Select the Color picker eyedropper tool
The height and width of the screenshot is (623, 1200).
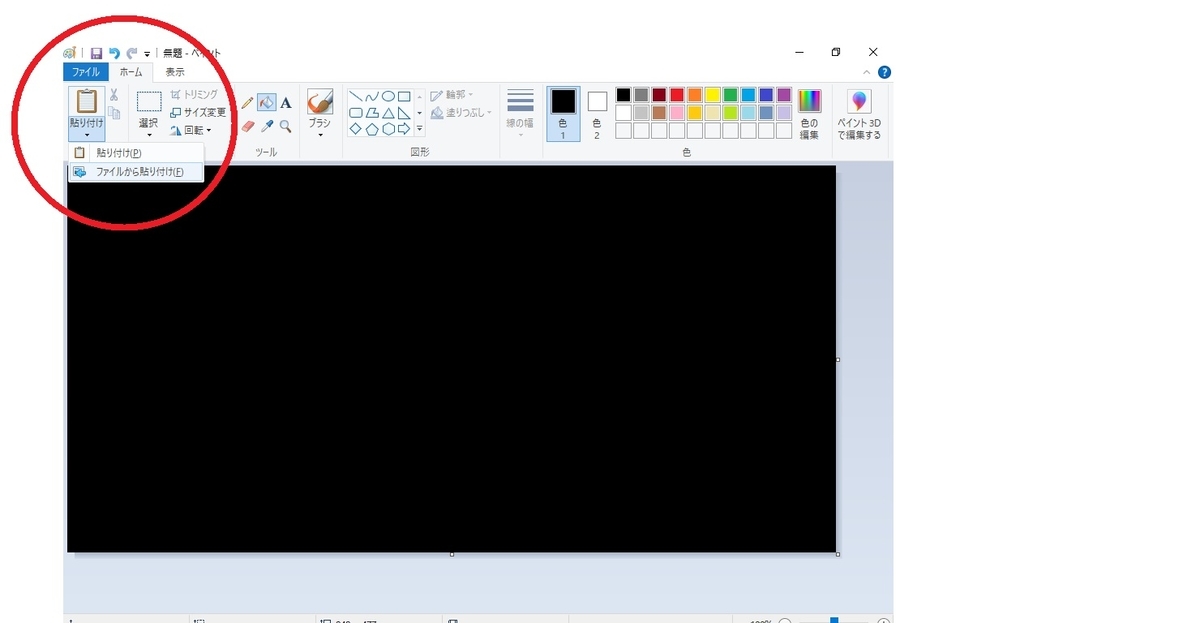[x=267, y=126]
